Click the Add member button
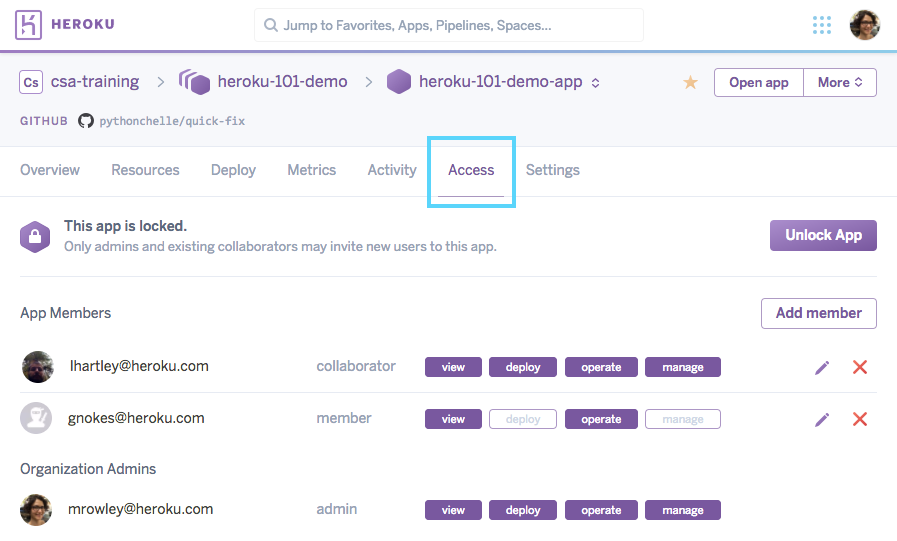 click(x=819, y=313)
